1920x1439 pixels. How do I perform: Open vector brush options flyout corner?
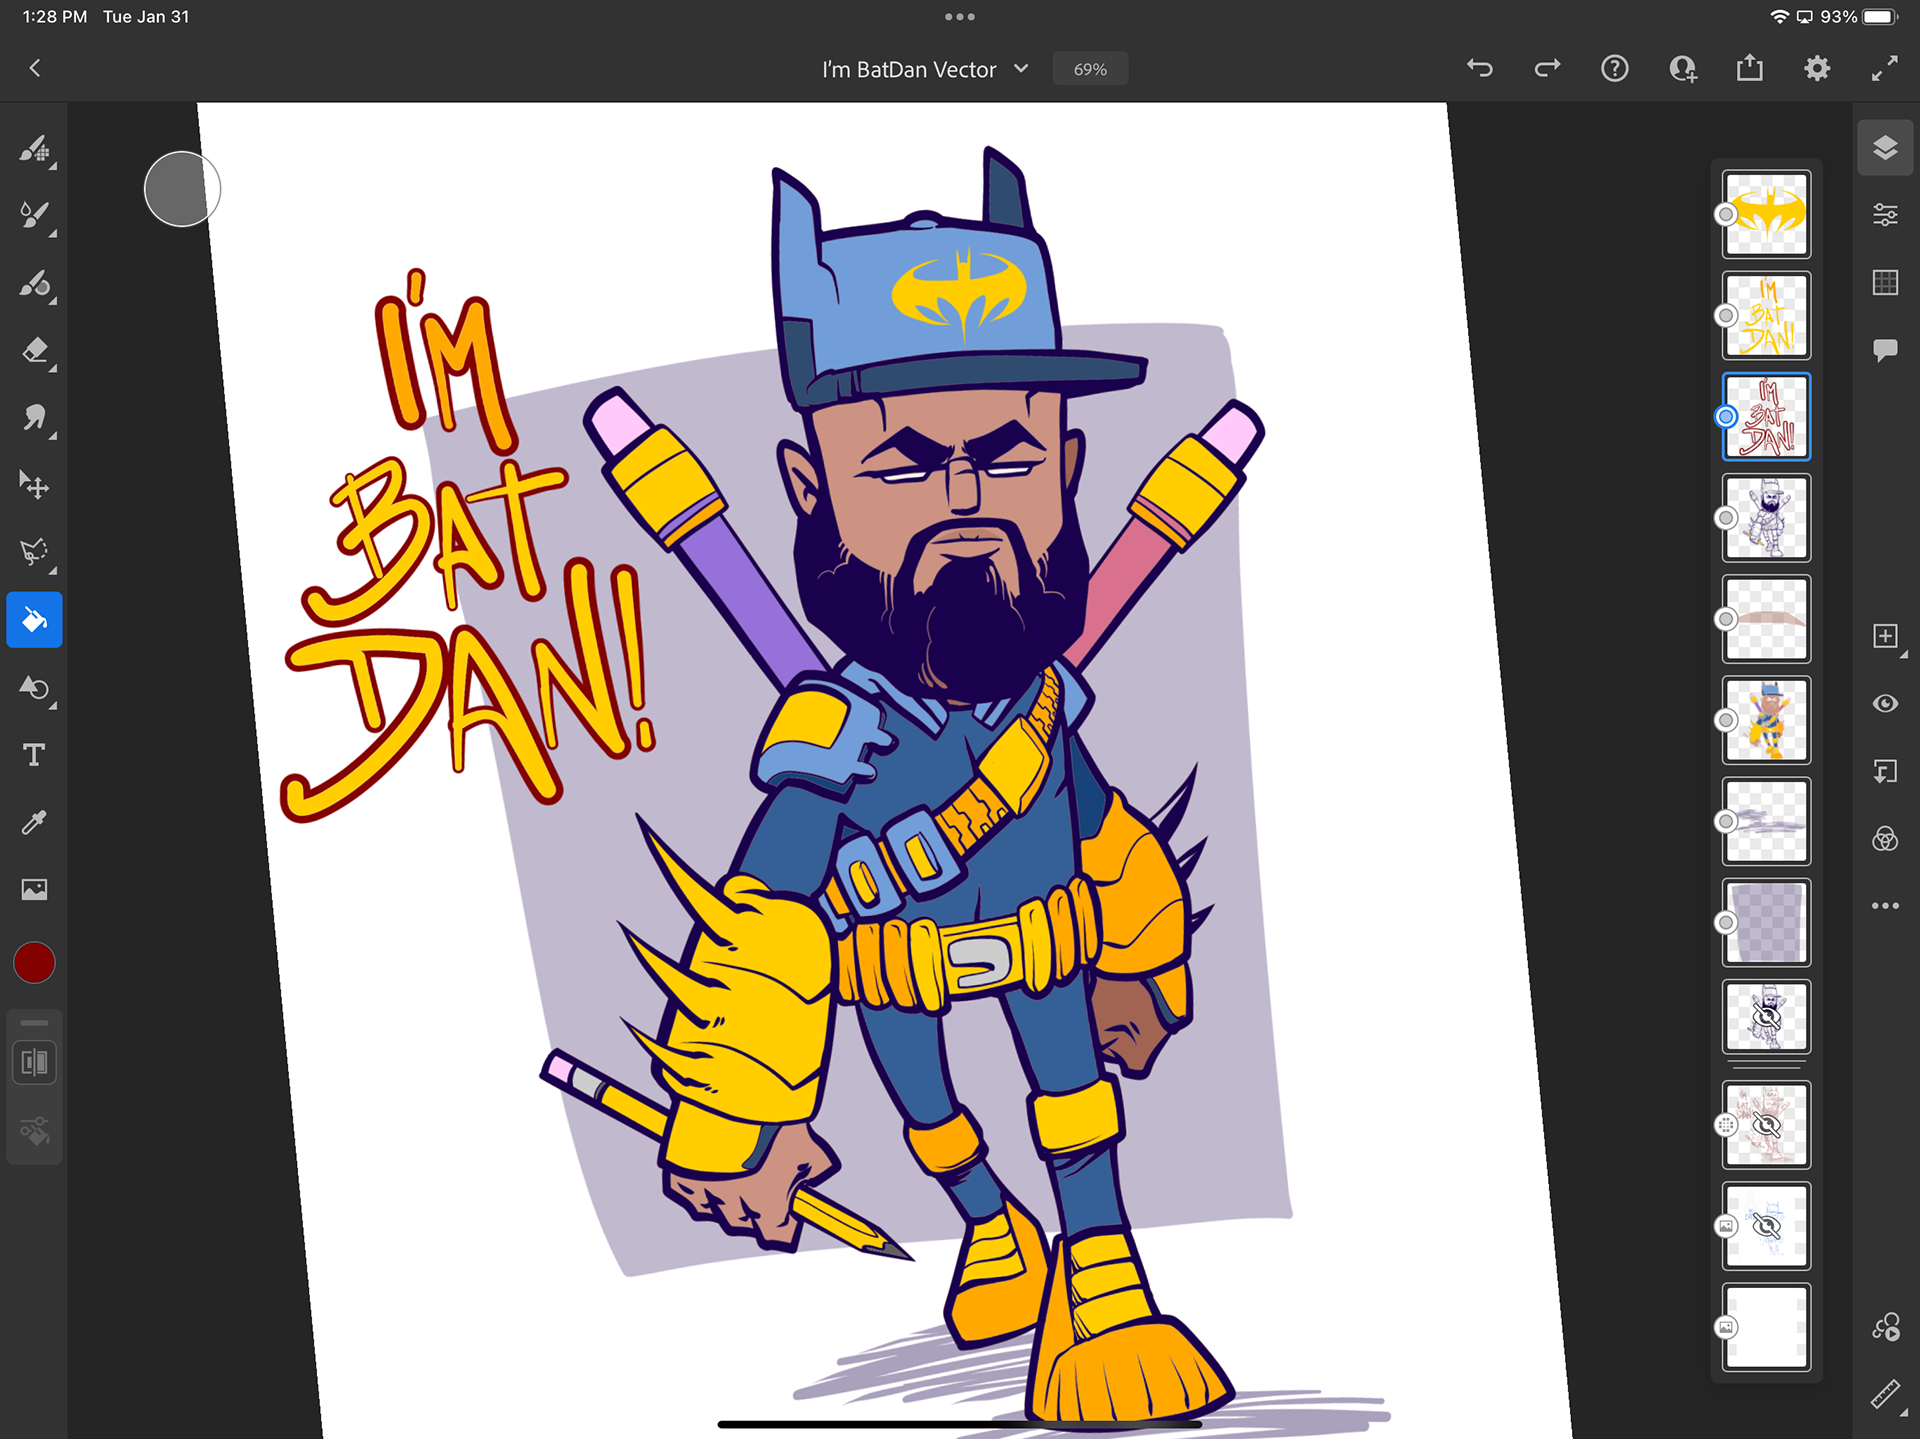tap(53, 302)
